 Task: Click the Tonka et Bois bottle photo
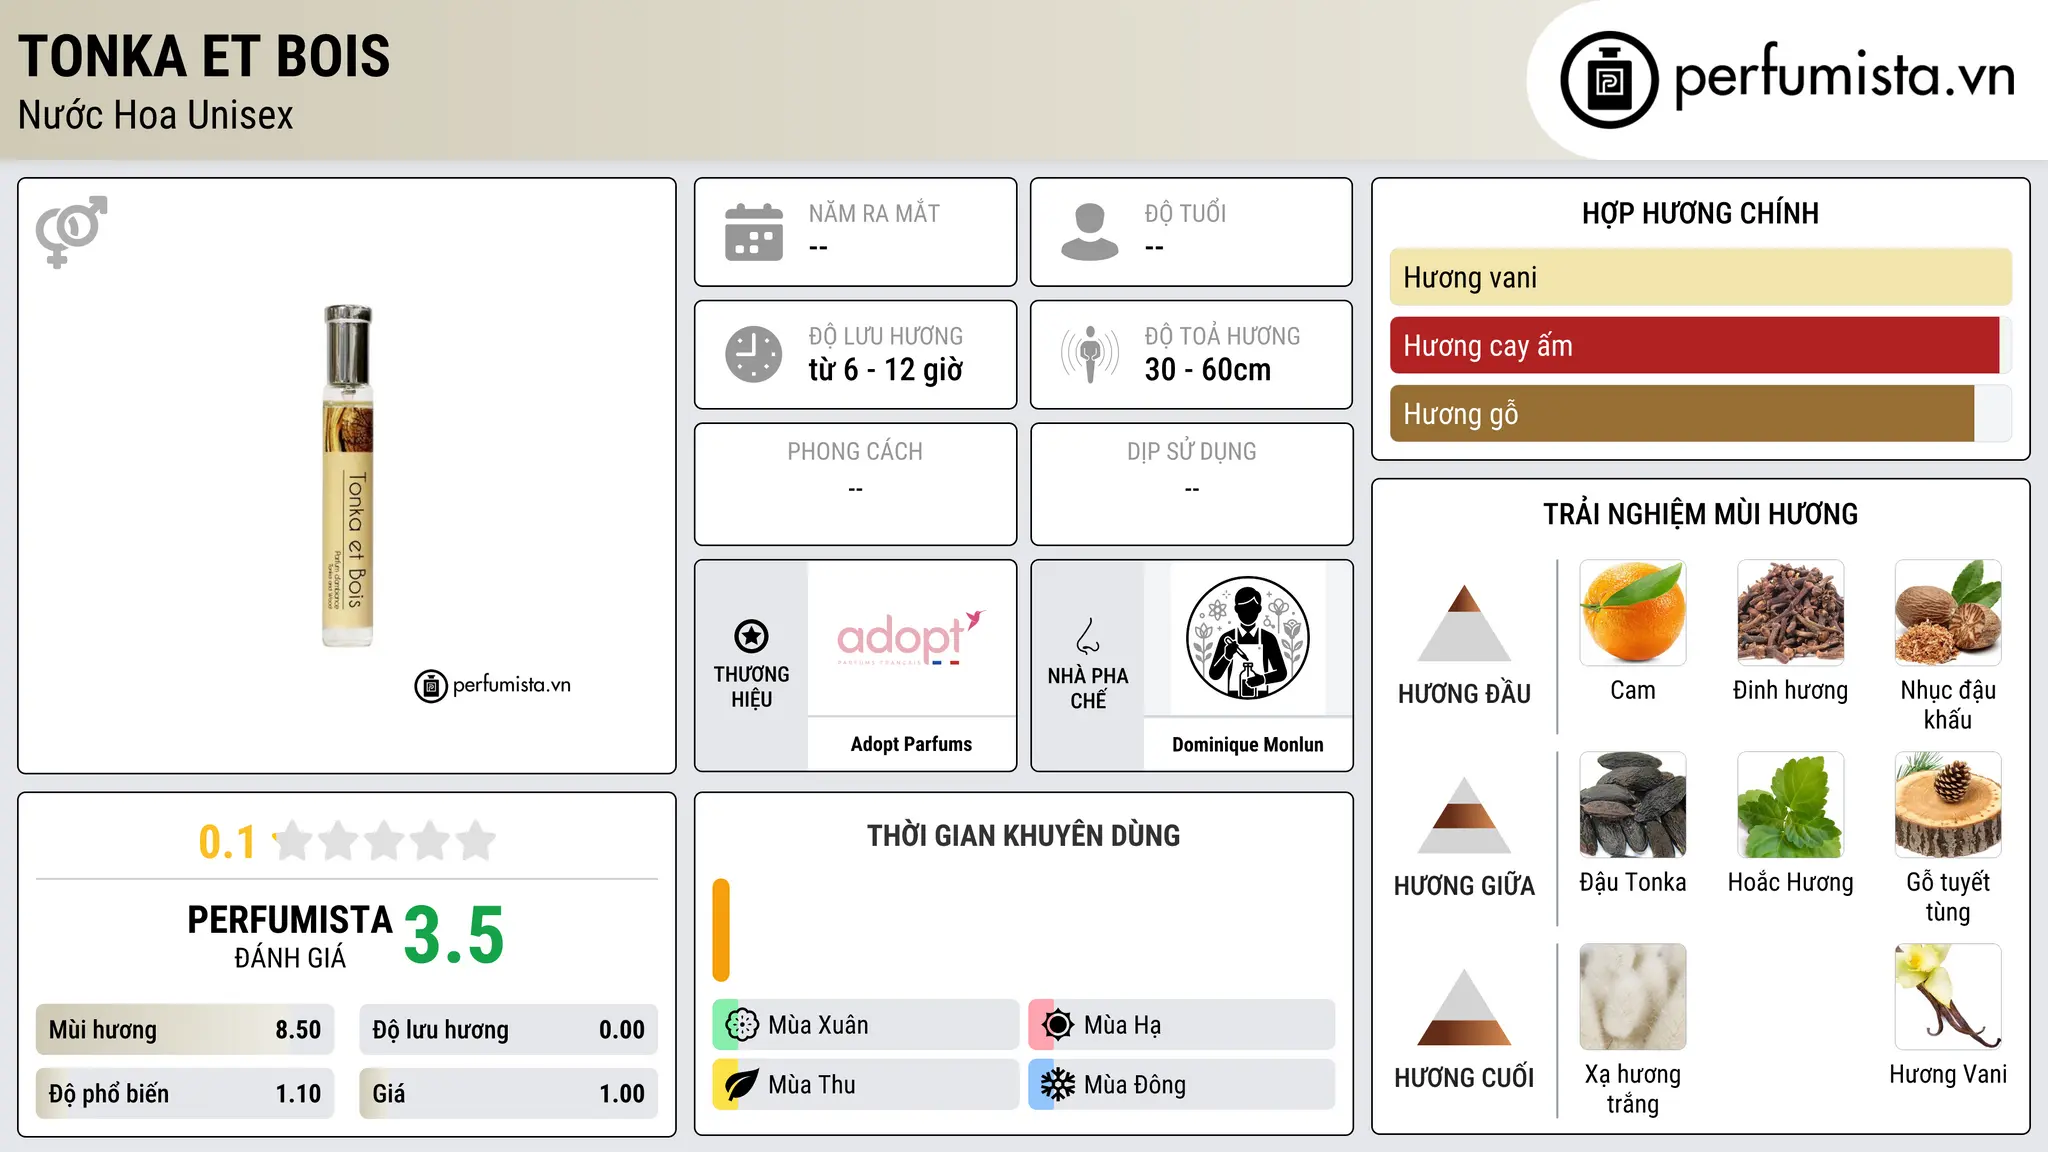tap(347, 476)
